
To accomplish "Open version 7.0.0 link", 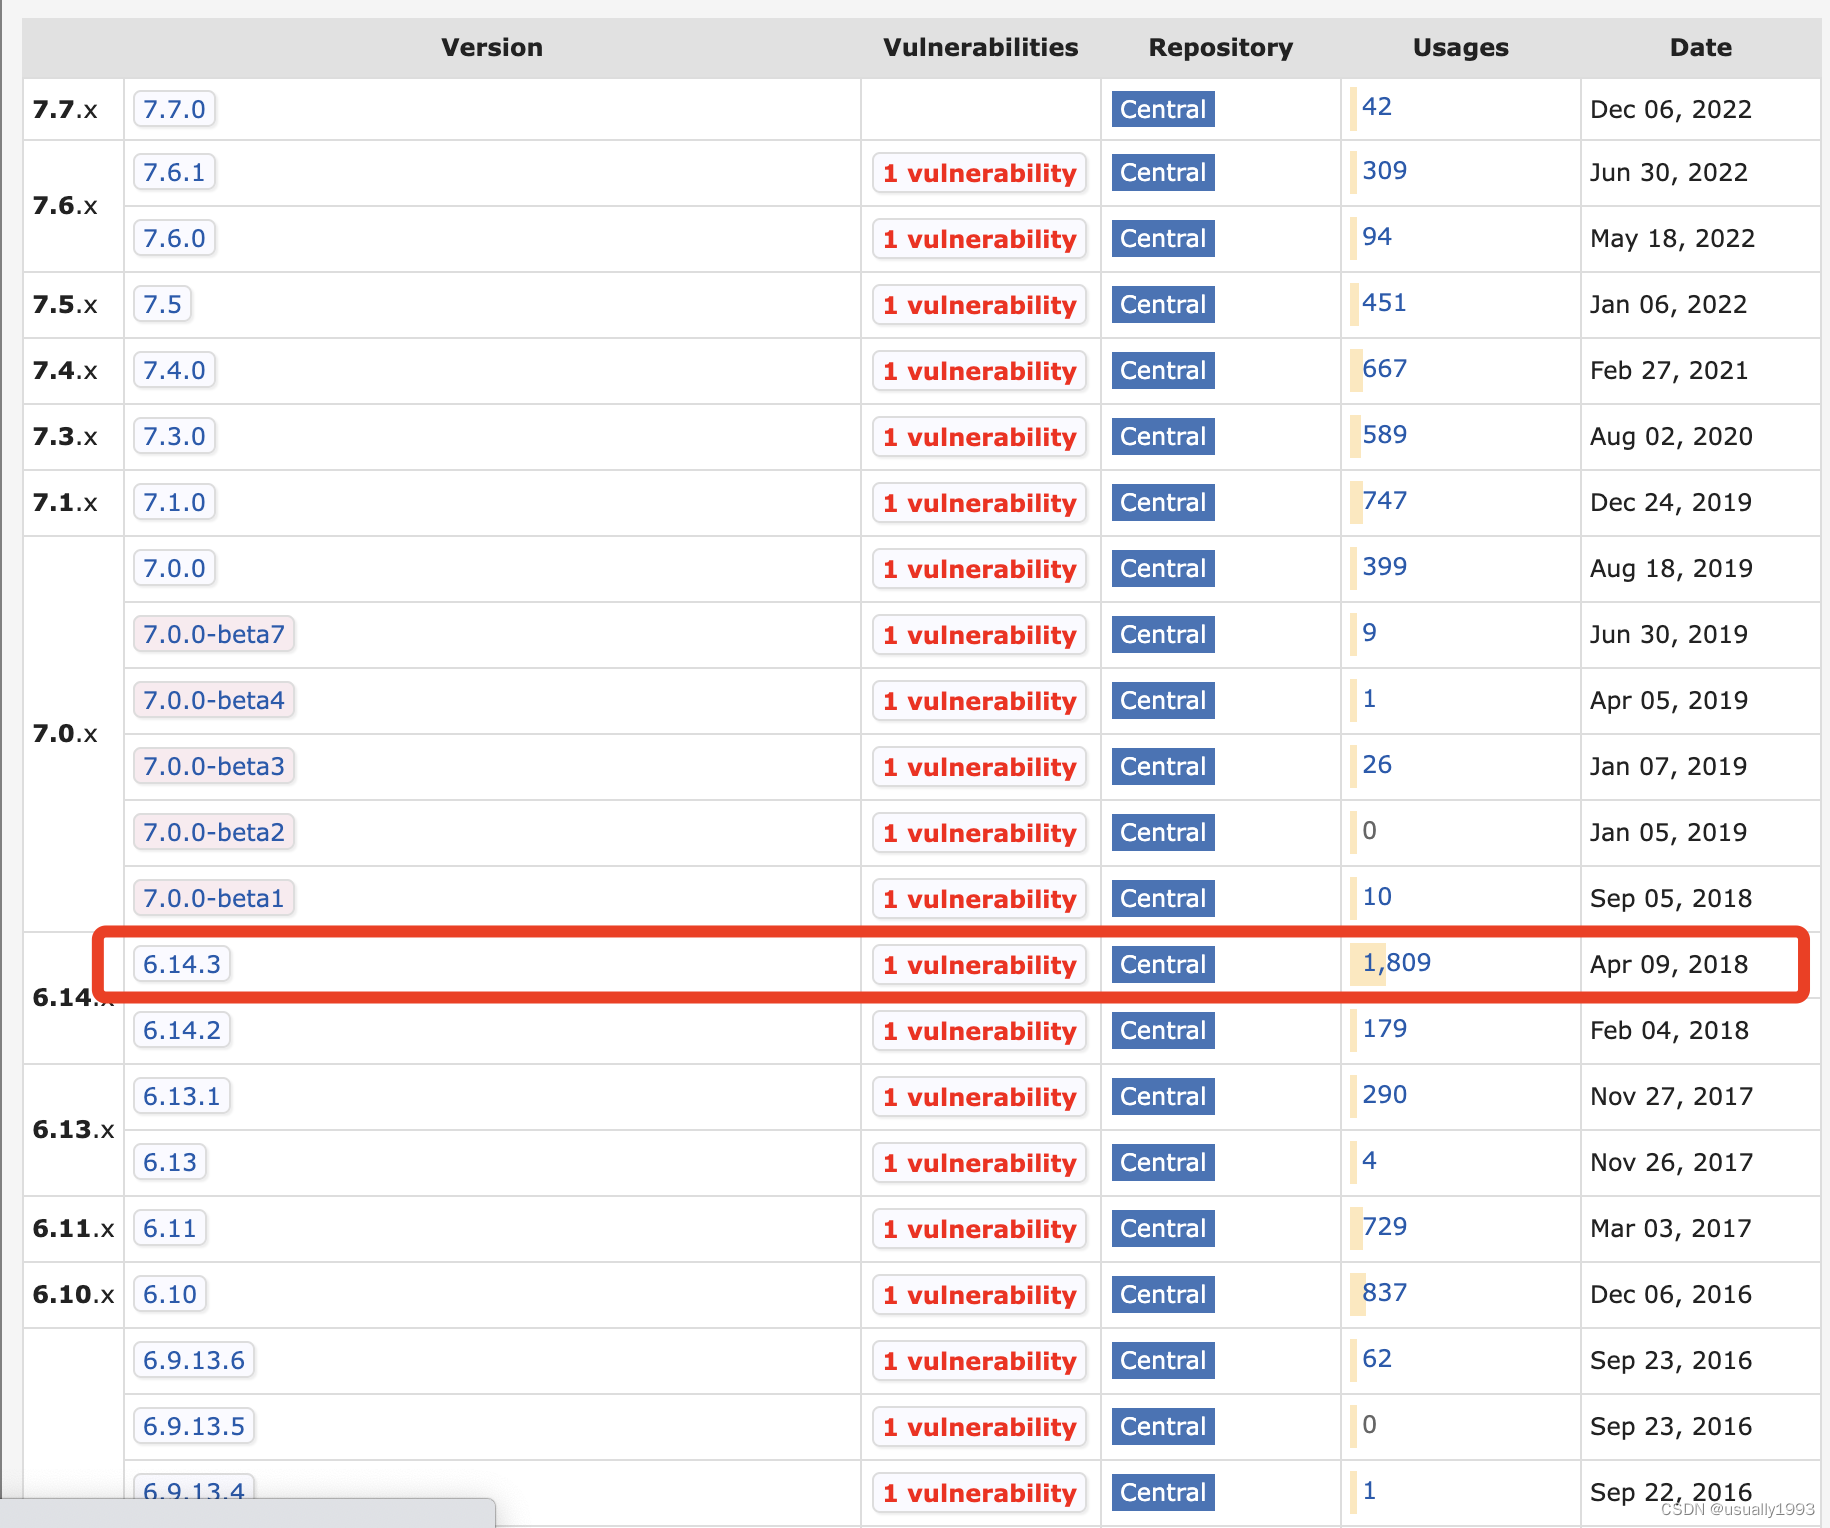I will (174, 568).
